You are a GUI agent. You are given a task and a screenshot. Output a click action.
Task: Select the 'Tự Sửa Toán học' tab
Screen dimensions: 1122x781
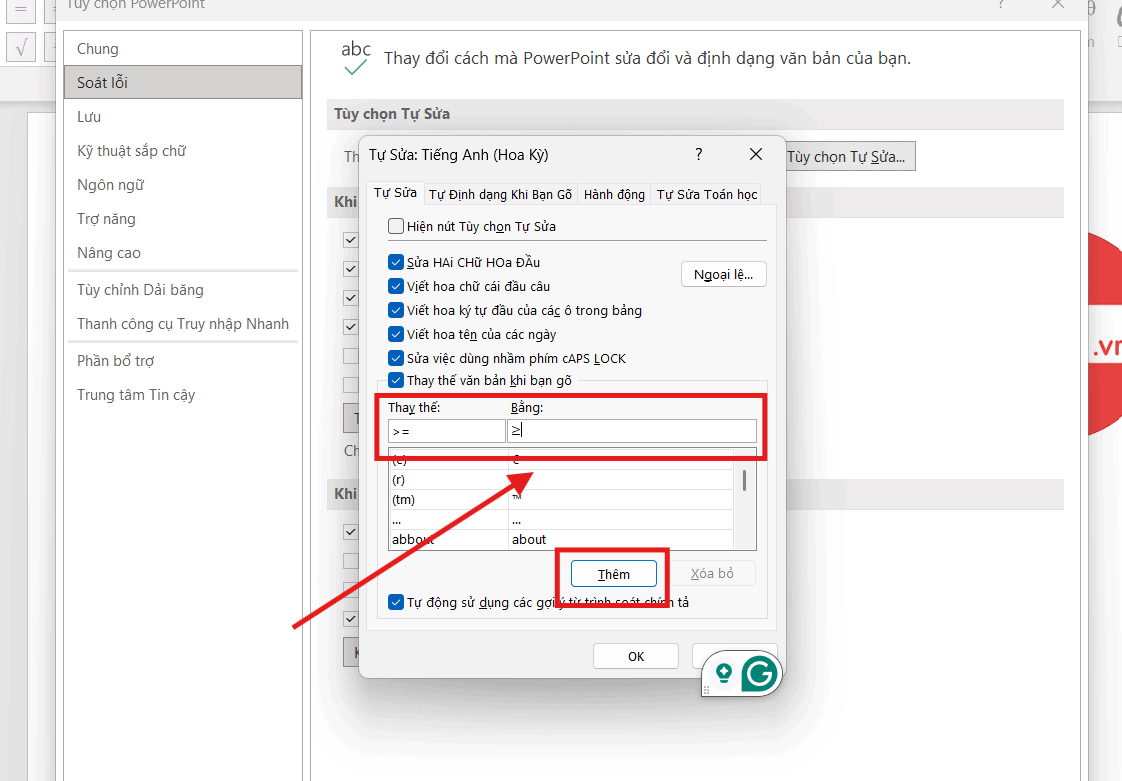click(x=707, y=195)
